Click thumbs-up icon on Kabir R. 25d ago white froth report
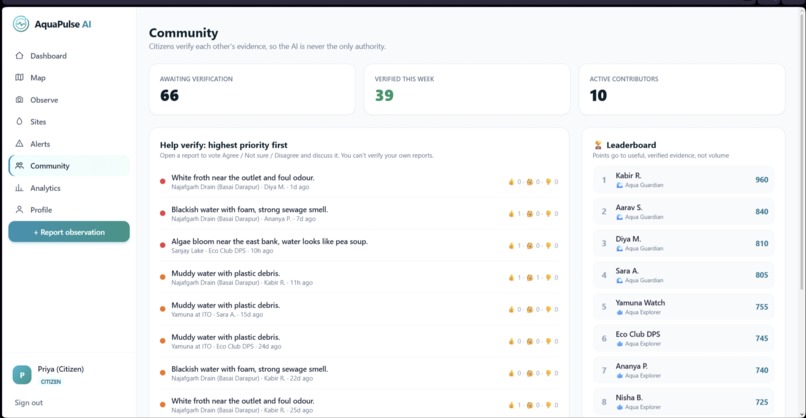 [511, 405]
